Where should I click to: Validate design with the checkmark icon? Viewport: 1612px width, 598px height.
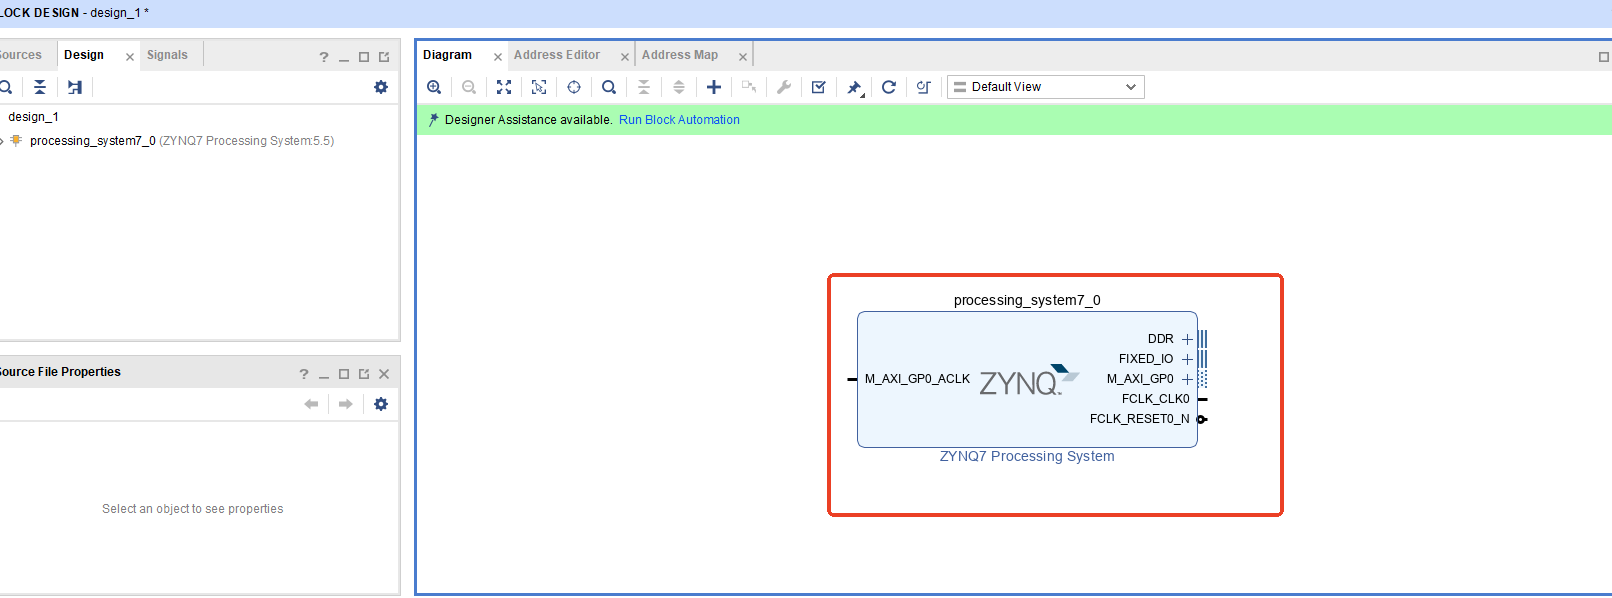coord(819,87)
